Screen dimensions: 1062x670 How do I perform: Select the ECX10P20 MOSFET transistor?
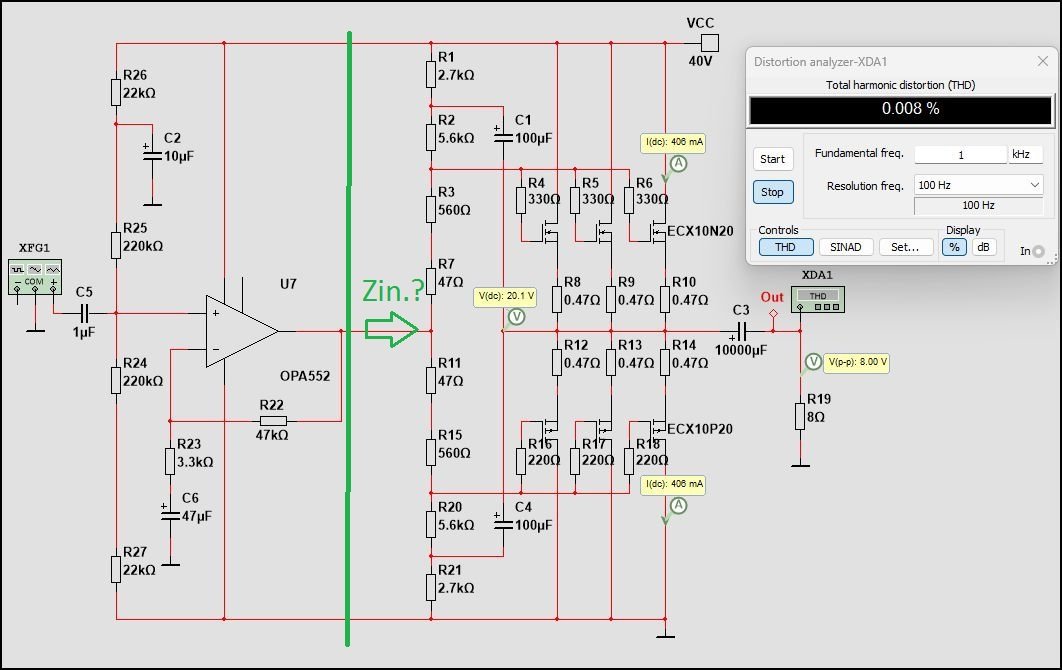click(x=658, y=428)
